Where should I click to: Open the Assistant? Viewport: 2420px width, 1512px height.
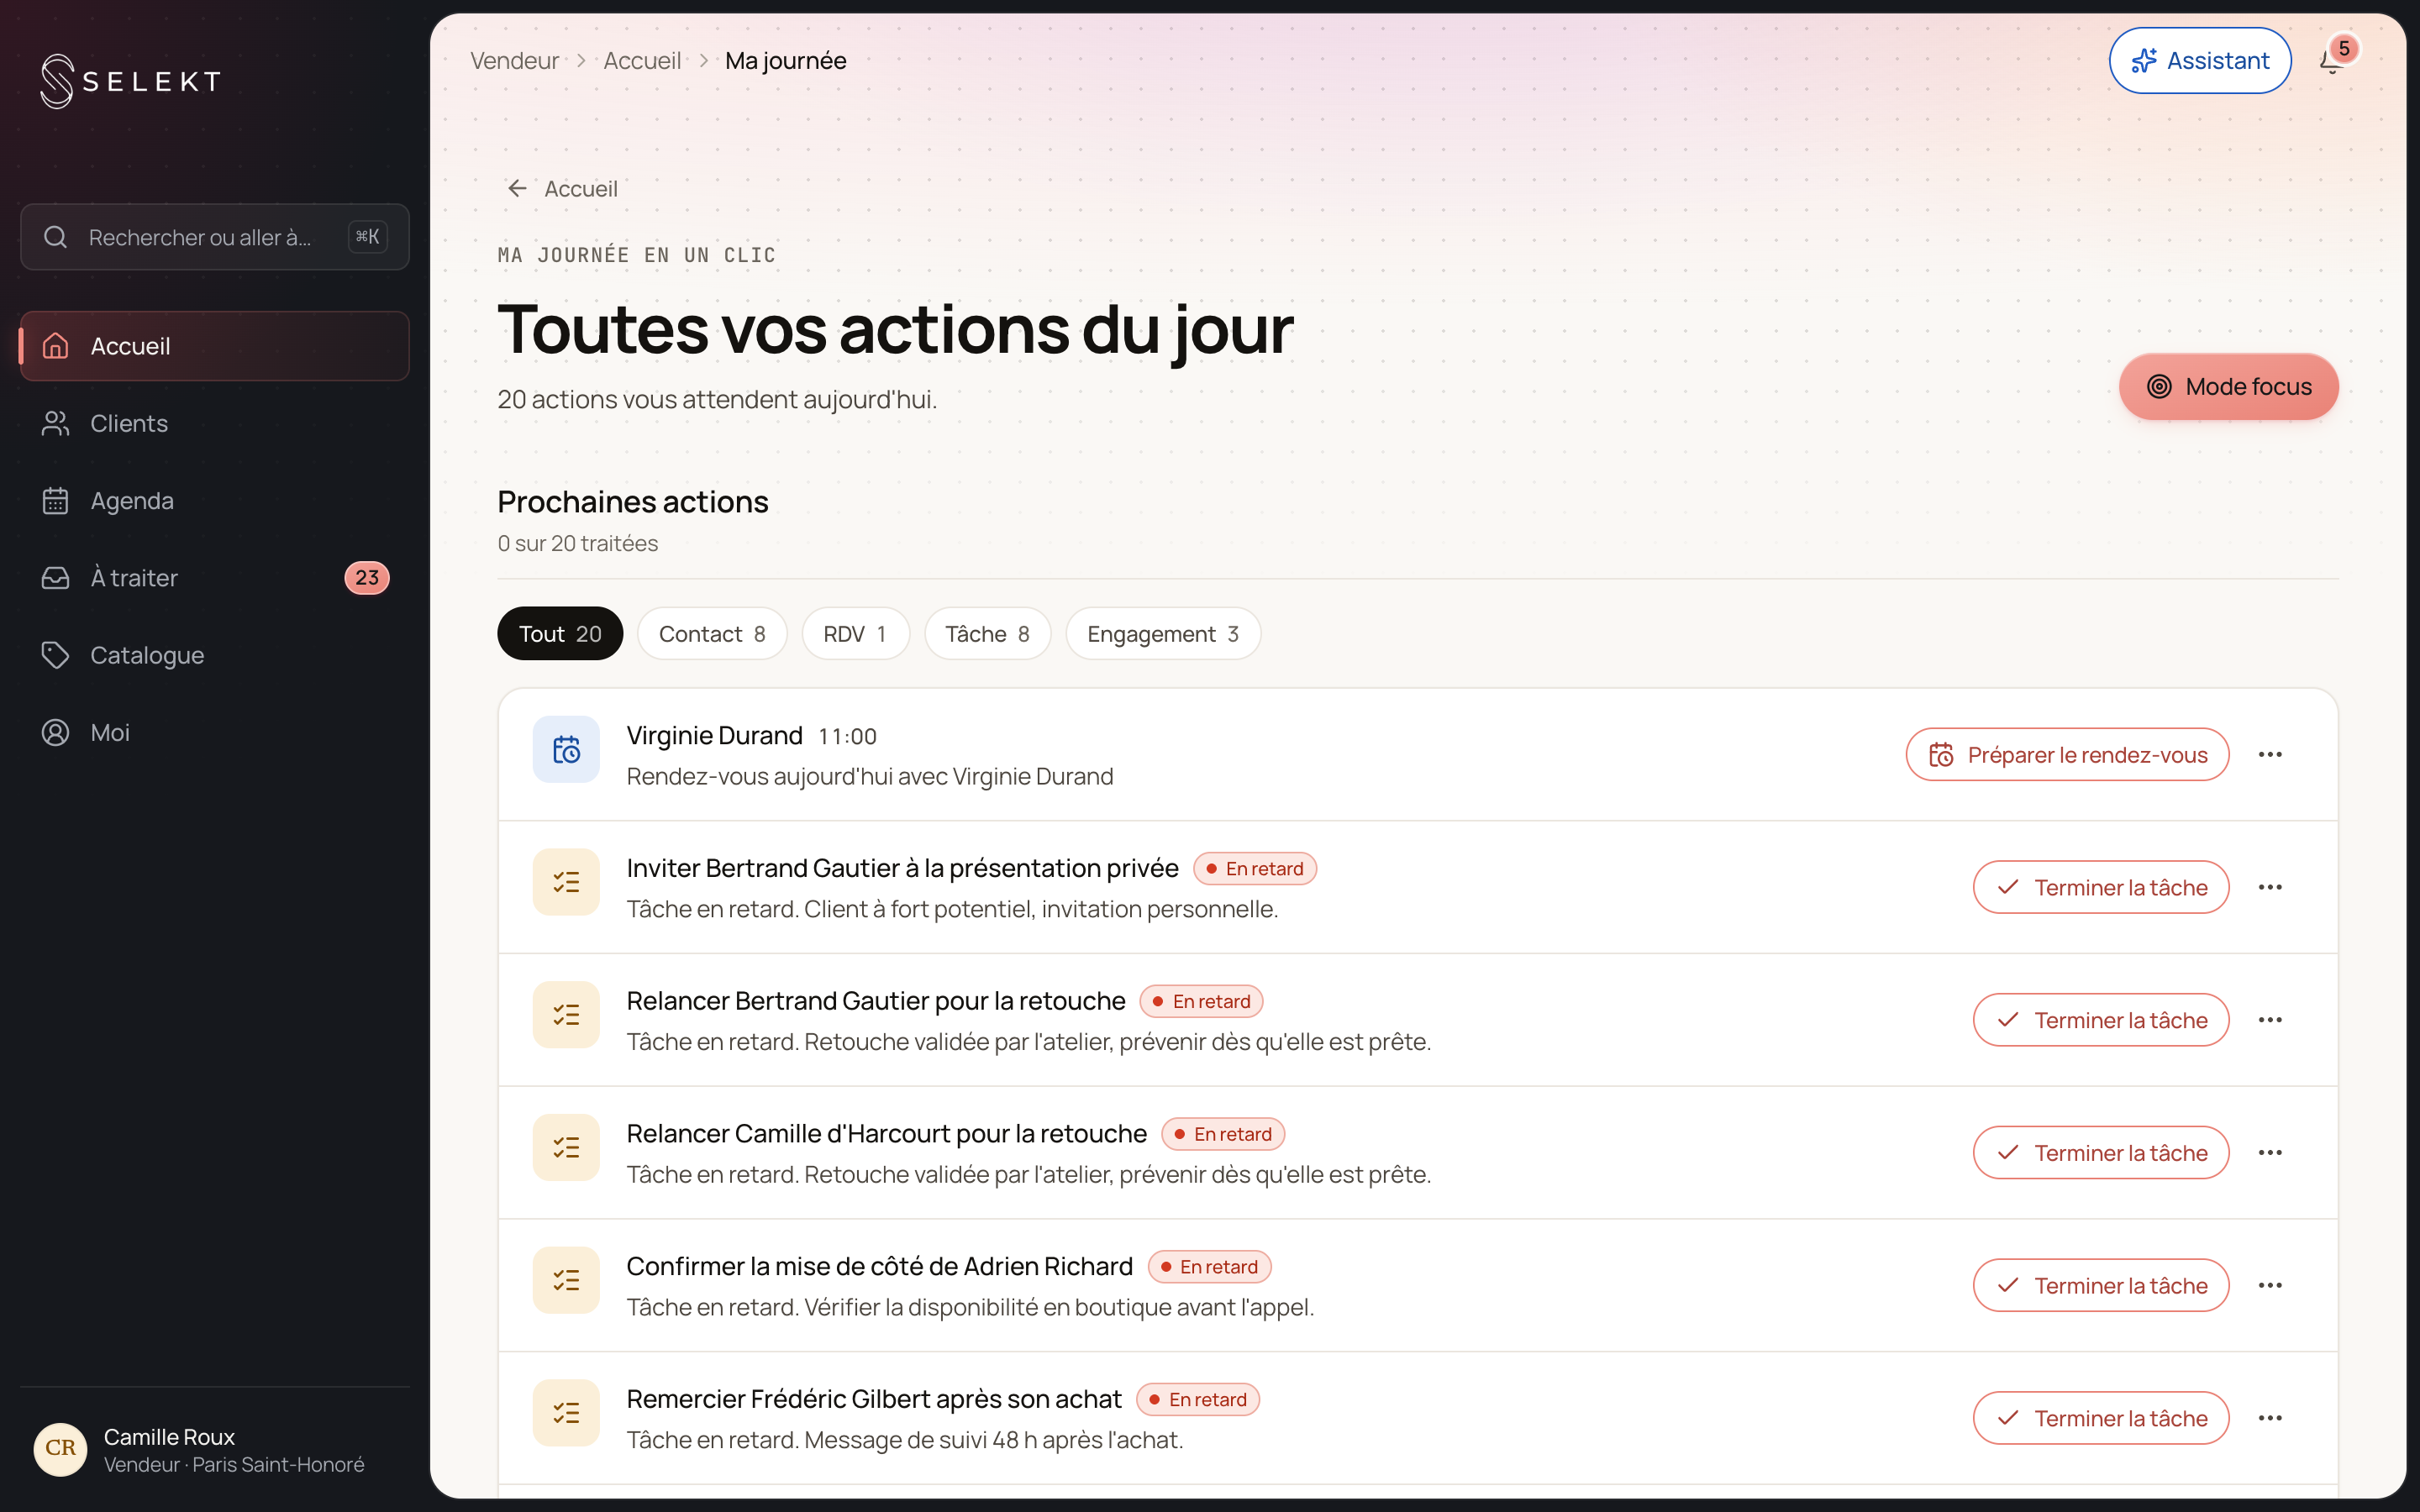[2200, 61]
